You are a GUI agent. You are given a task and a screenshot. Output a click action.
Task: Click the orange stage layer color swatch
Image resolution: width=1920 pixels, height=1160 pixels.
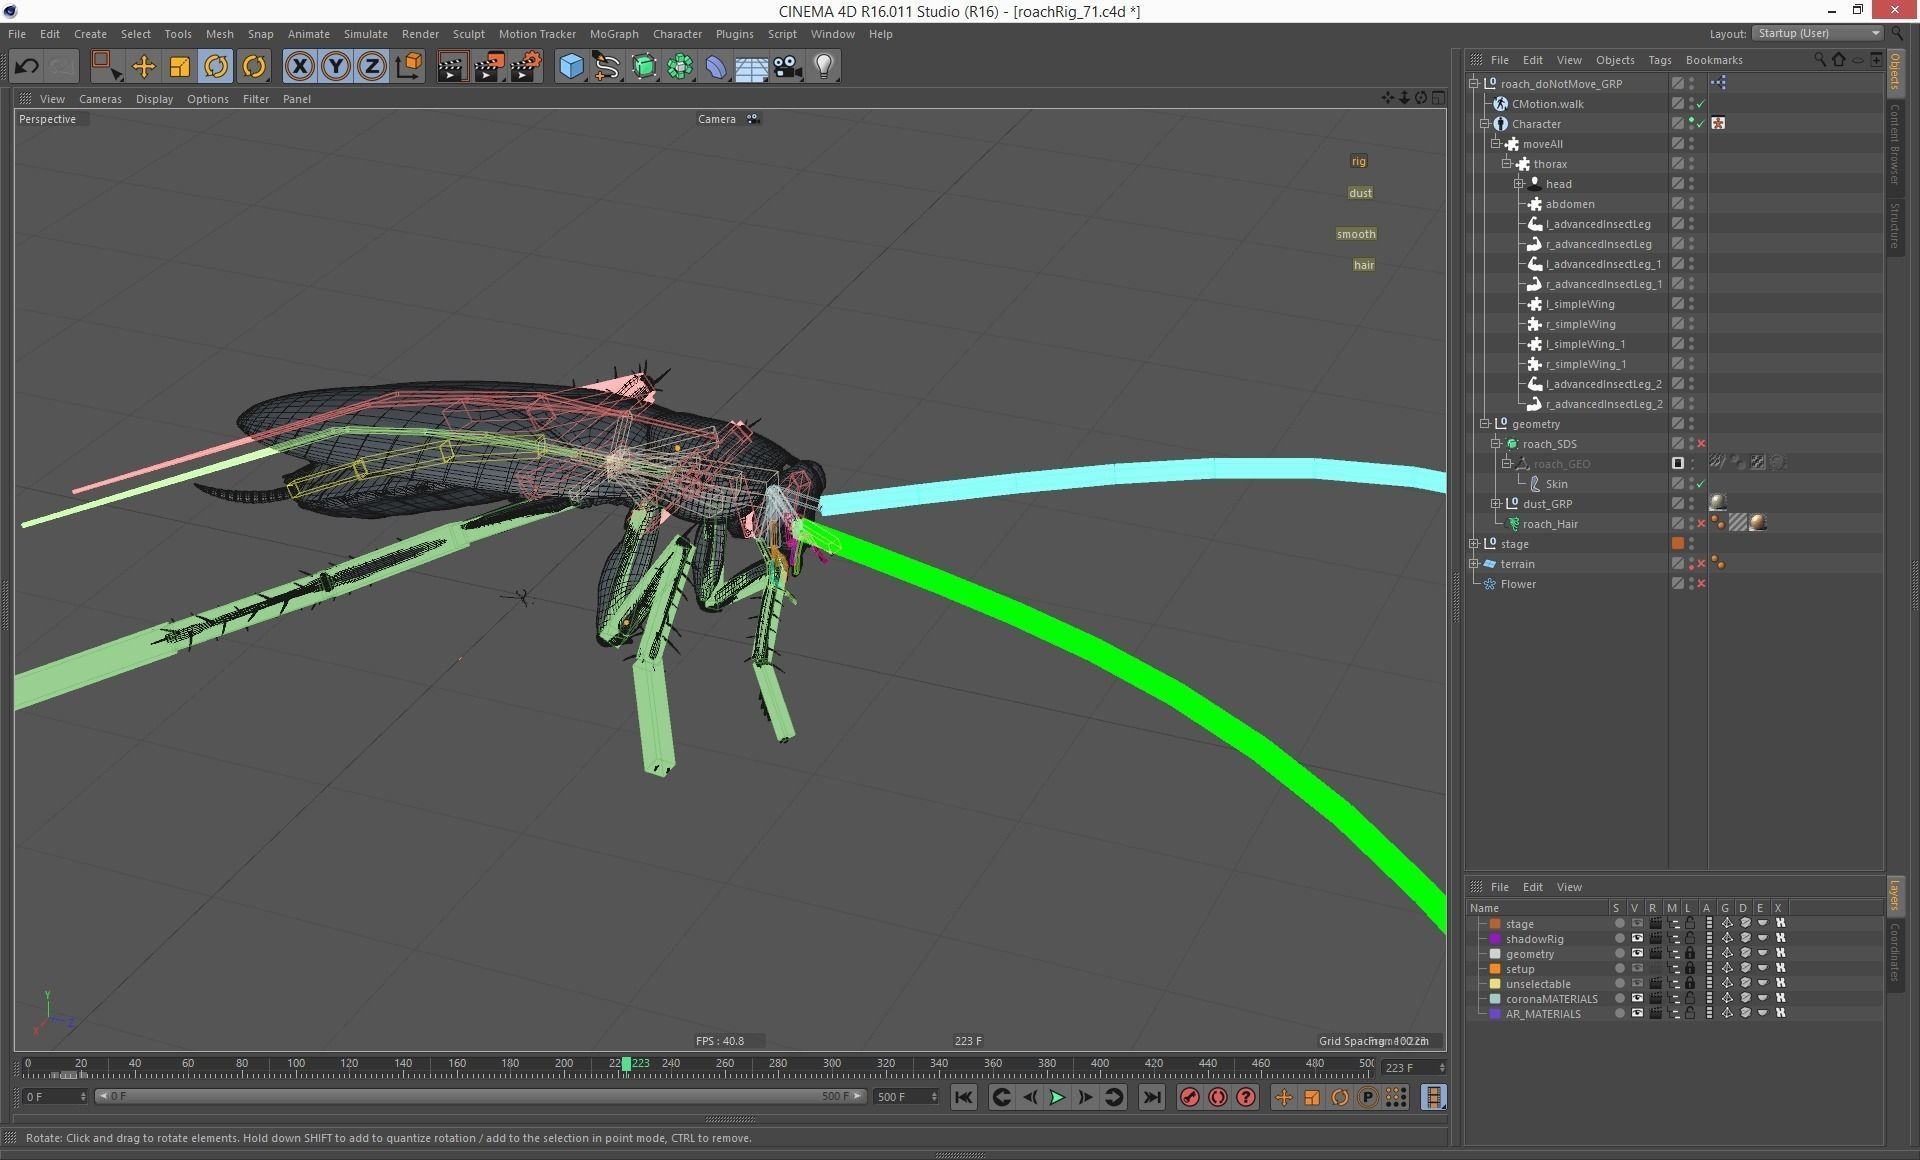(x=1495, y=924)
